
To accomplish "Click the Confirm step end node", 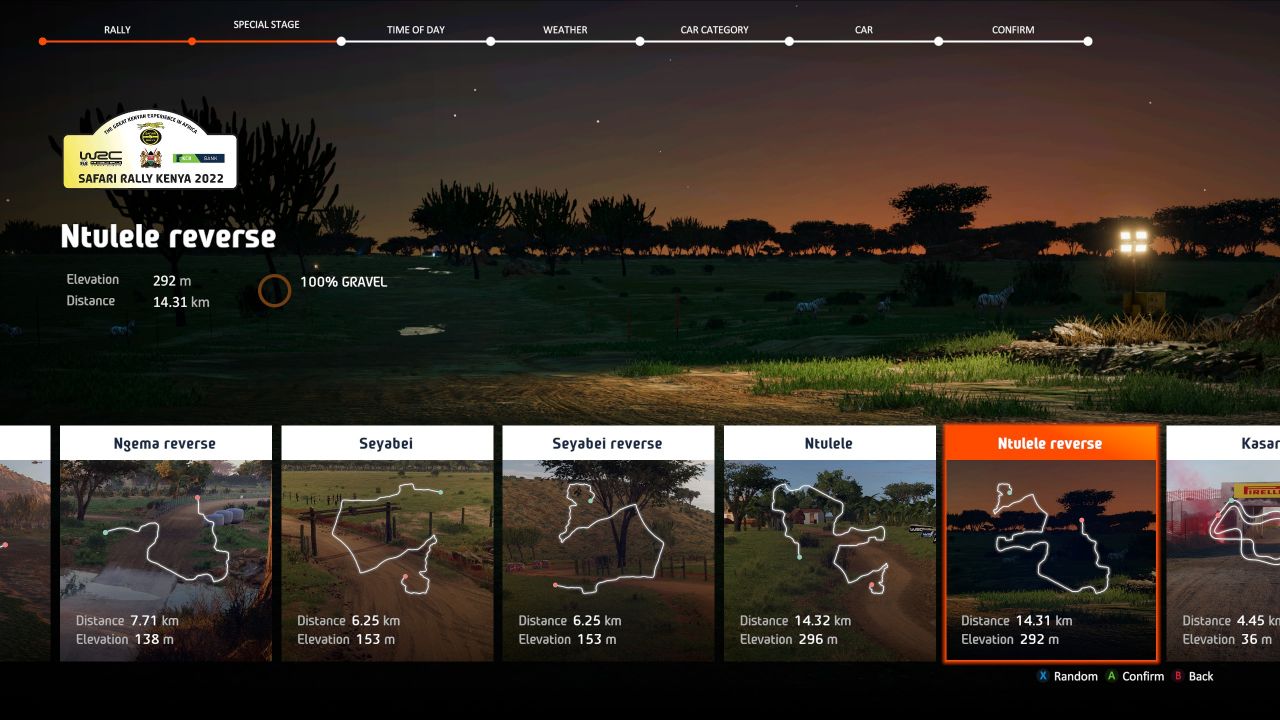I will click(1087, 41).
